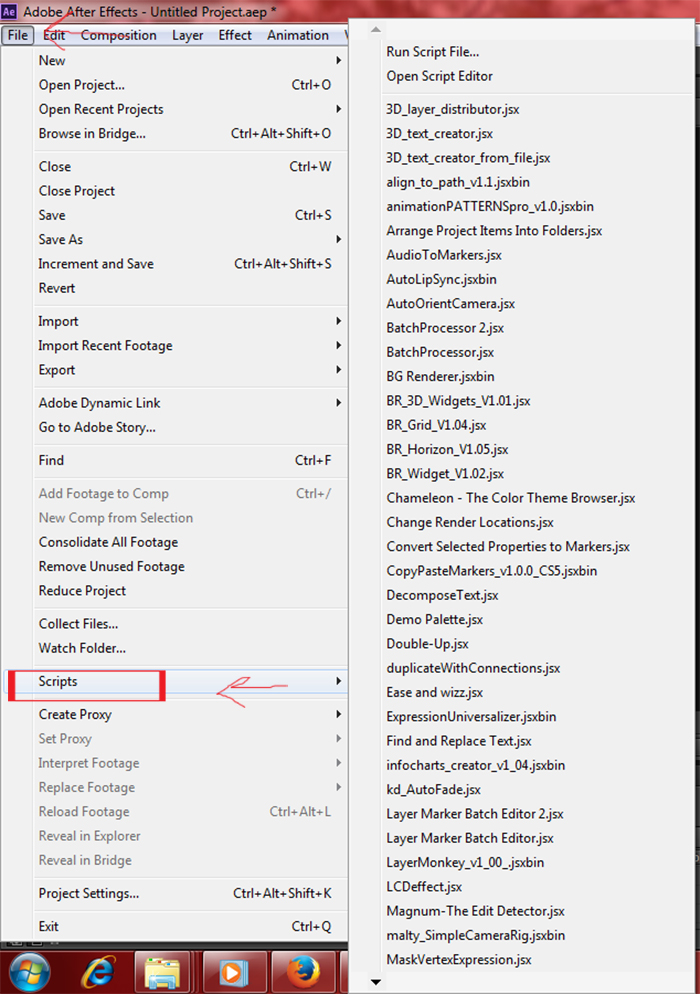Choose Exit from File menu
Viewport: 700px width, 994px height.
click(x=189, y=926)
